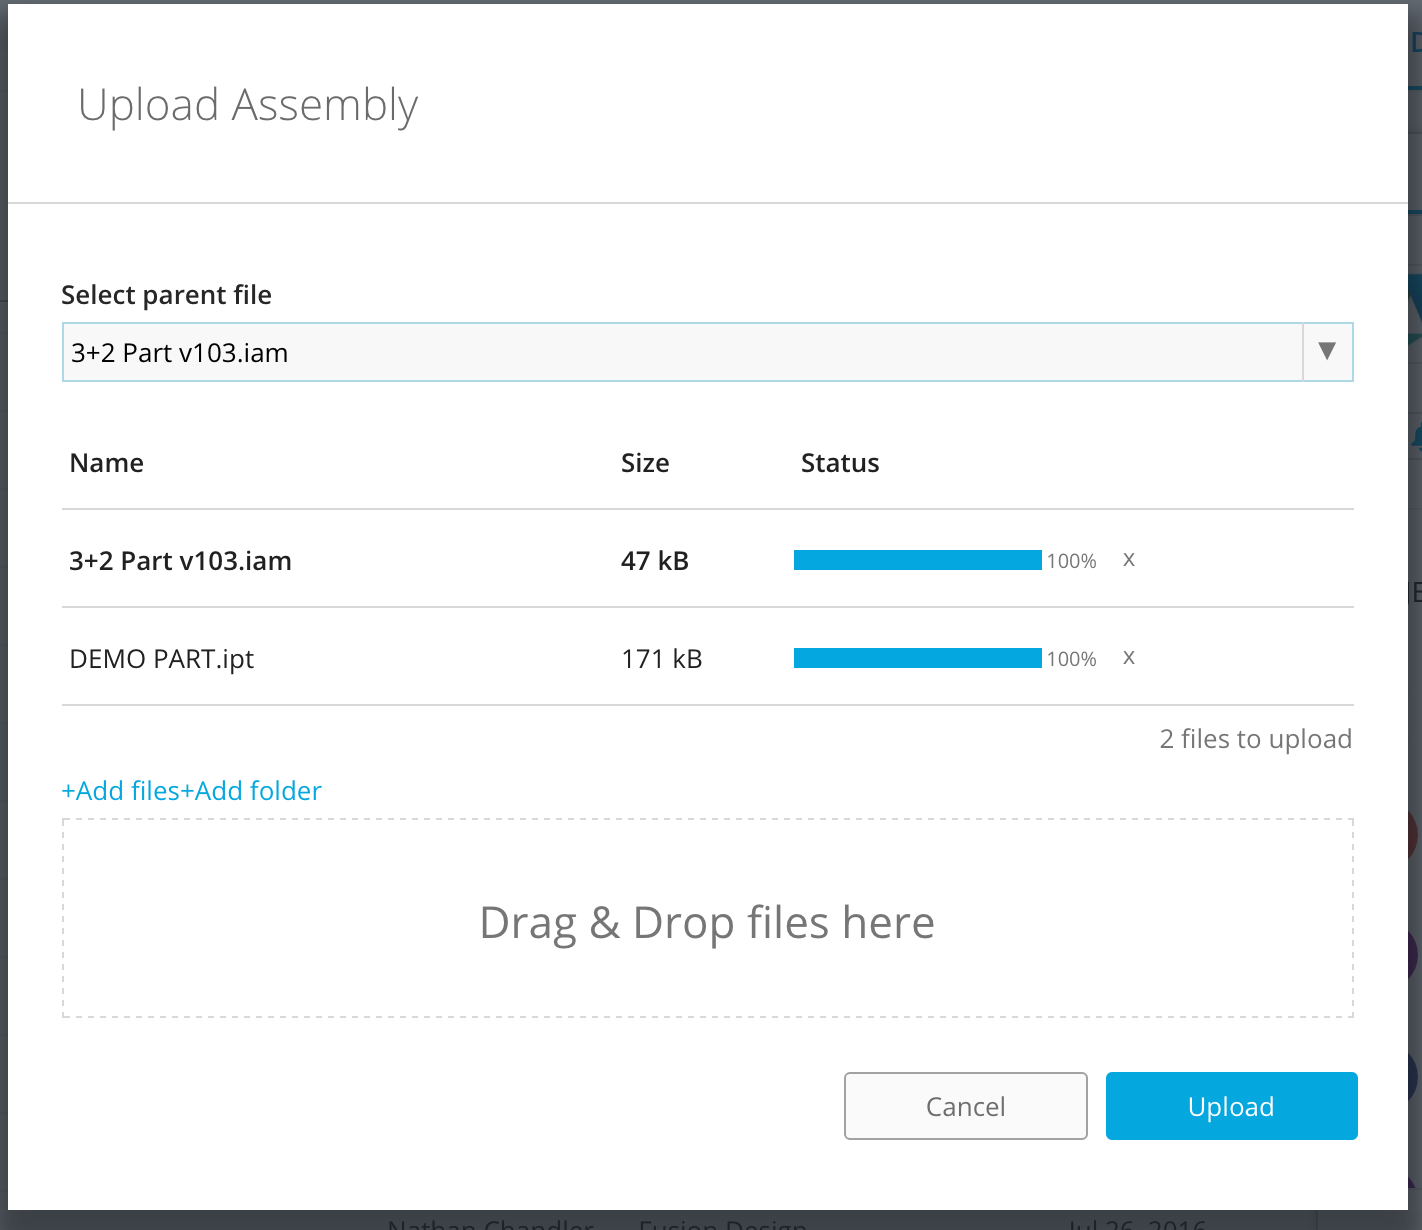The height and width of the screenshot is (1230, 1422).
Task: Click the Upload Assembly dialog title
Action: click(x=248, y=106)
